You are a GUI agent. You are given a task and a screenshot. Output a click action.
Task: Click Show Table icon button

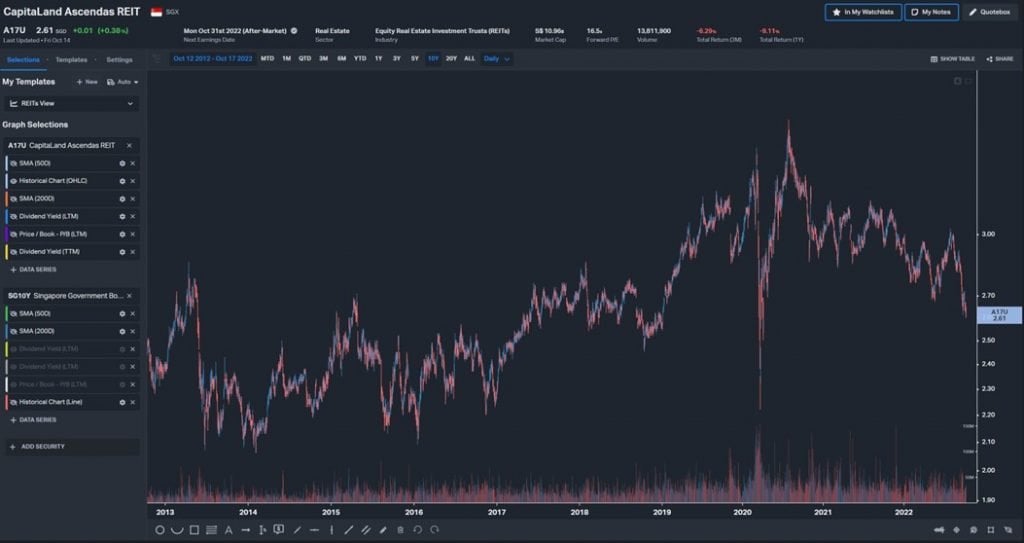pos(953,59)
